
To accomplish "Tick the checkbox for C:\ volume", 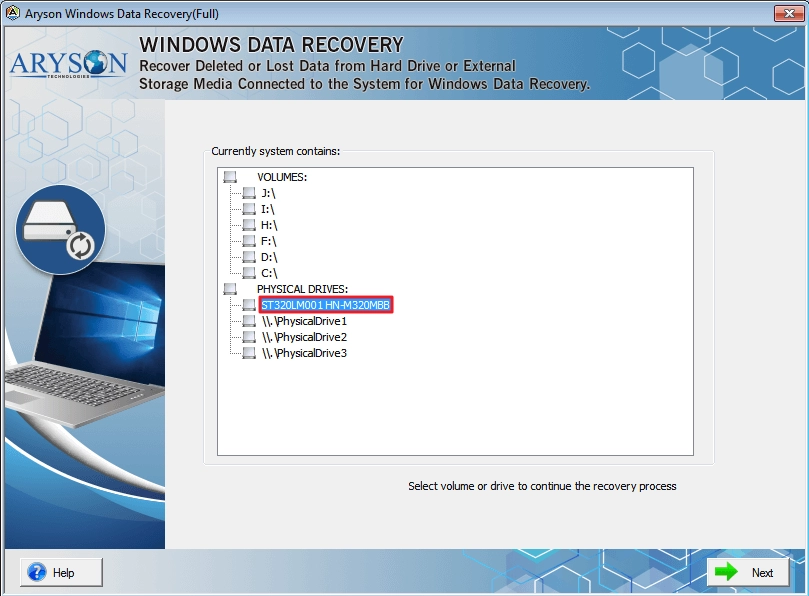I will tap(249, 273).
